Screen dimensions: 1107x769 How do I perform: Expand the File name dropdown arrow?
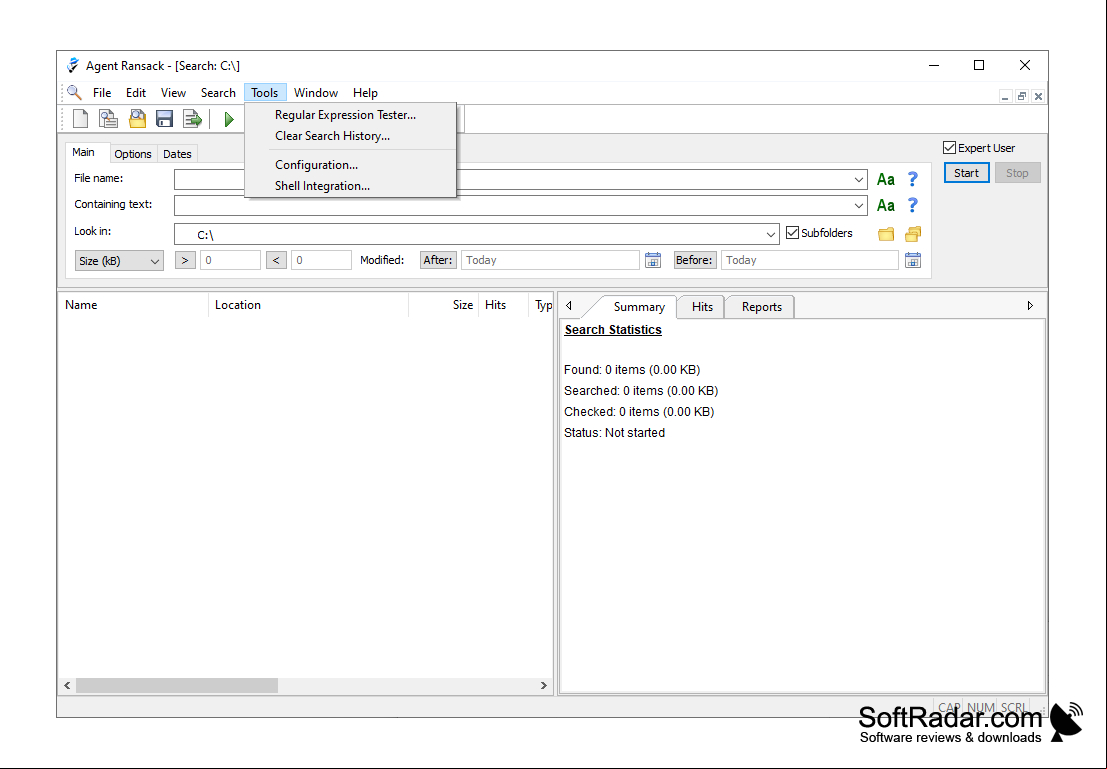coord(858,179)
